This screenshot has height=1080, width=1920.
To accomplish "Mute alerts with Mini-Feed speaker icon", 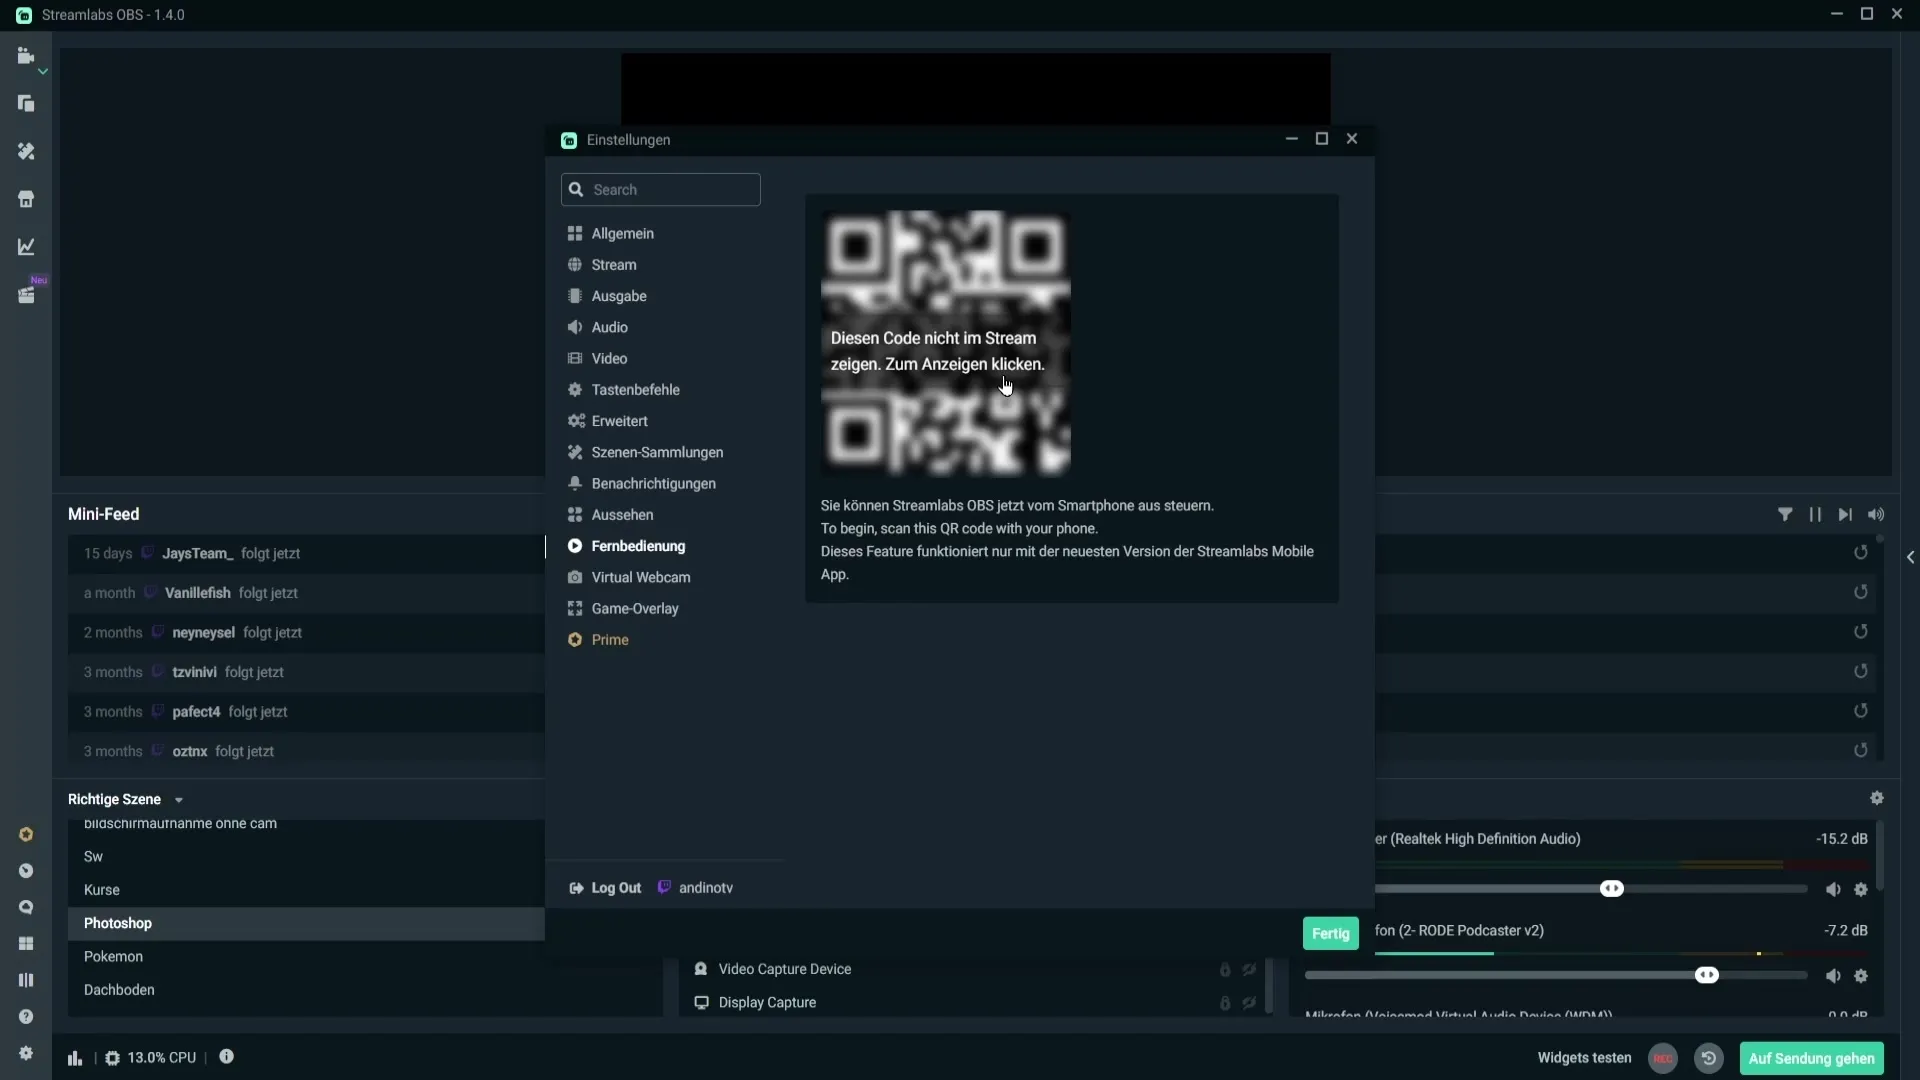I will pyautogui.click(x=1876, y=515).
